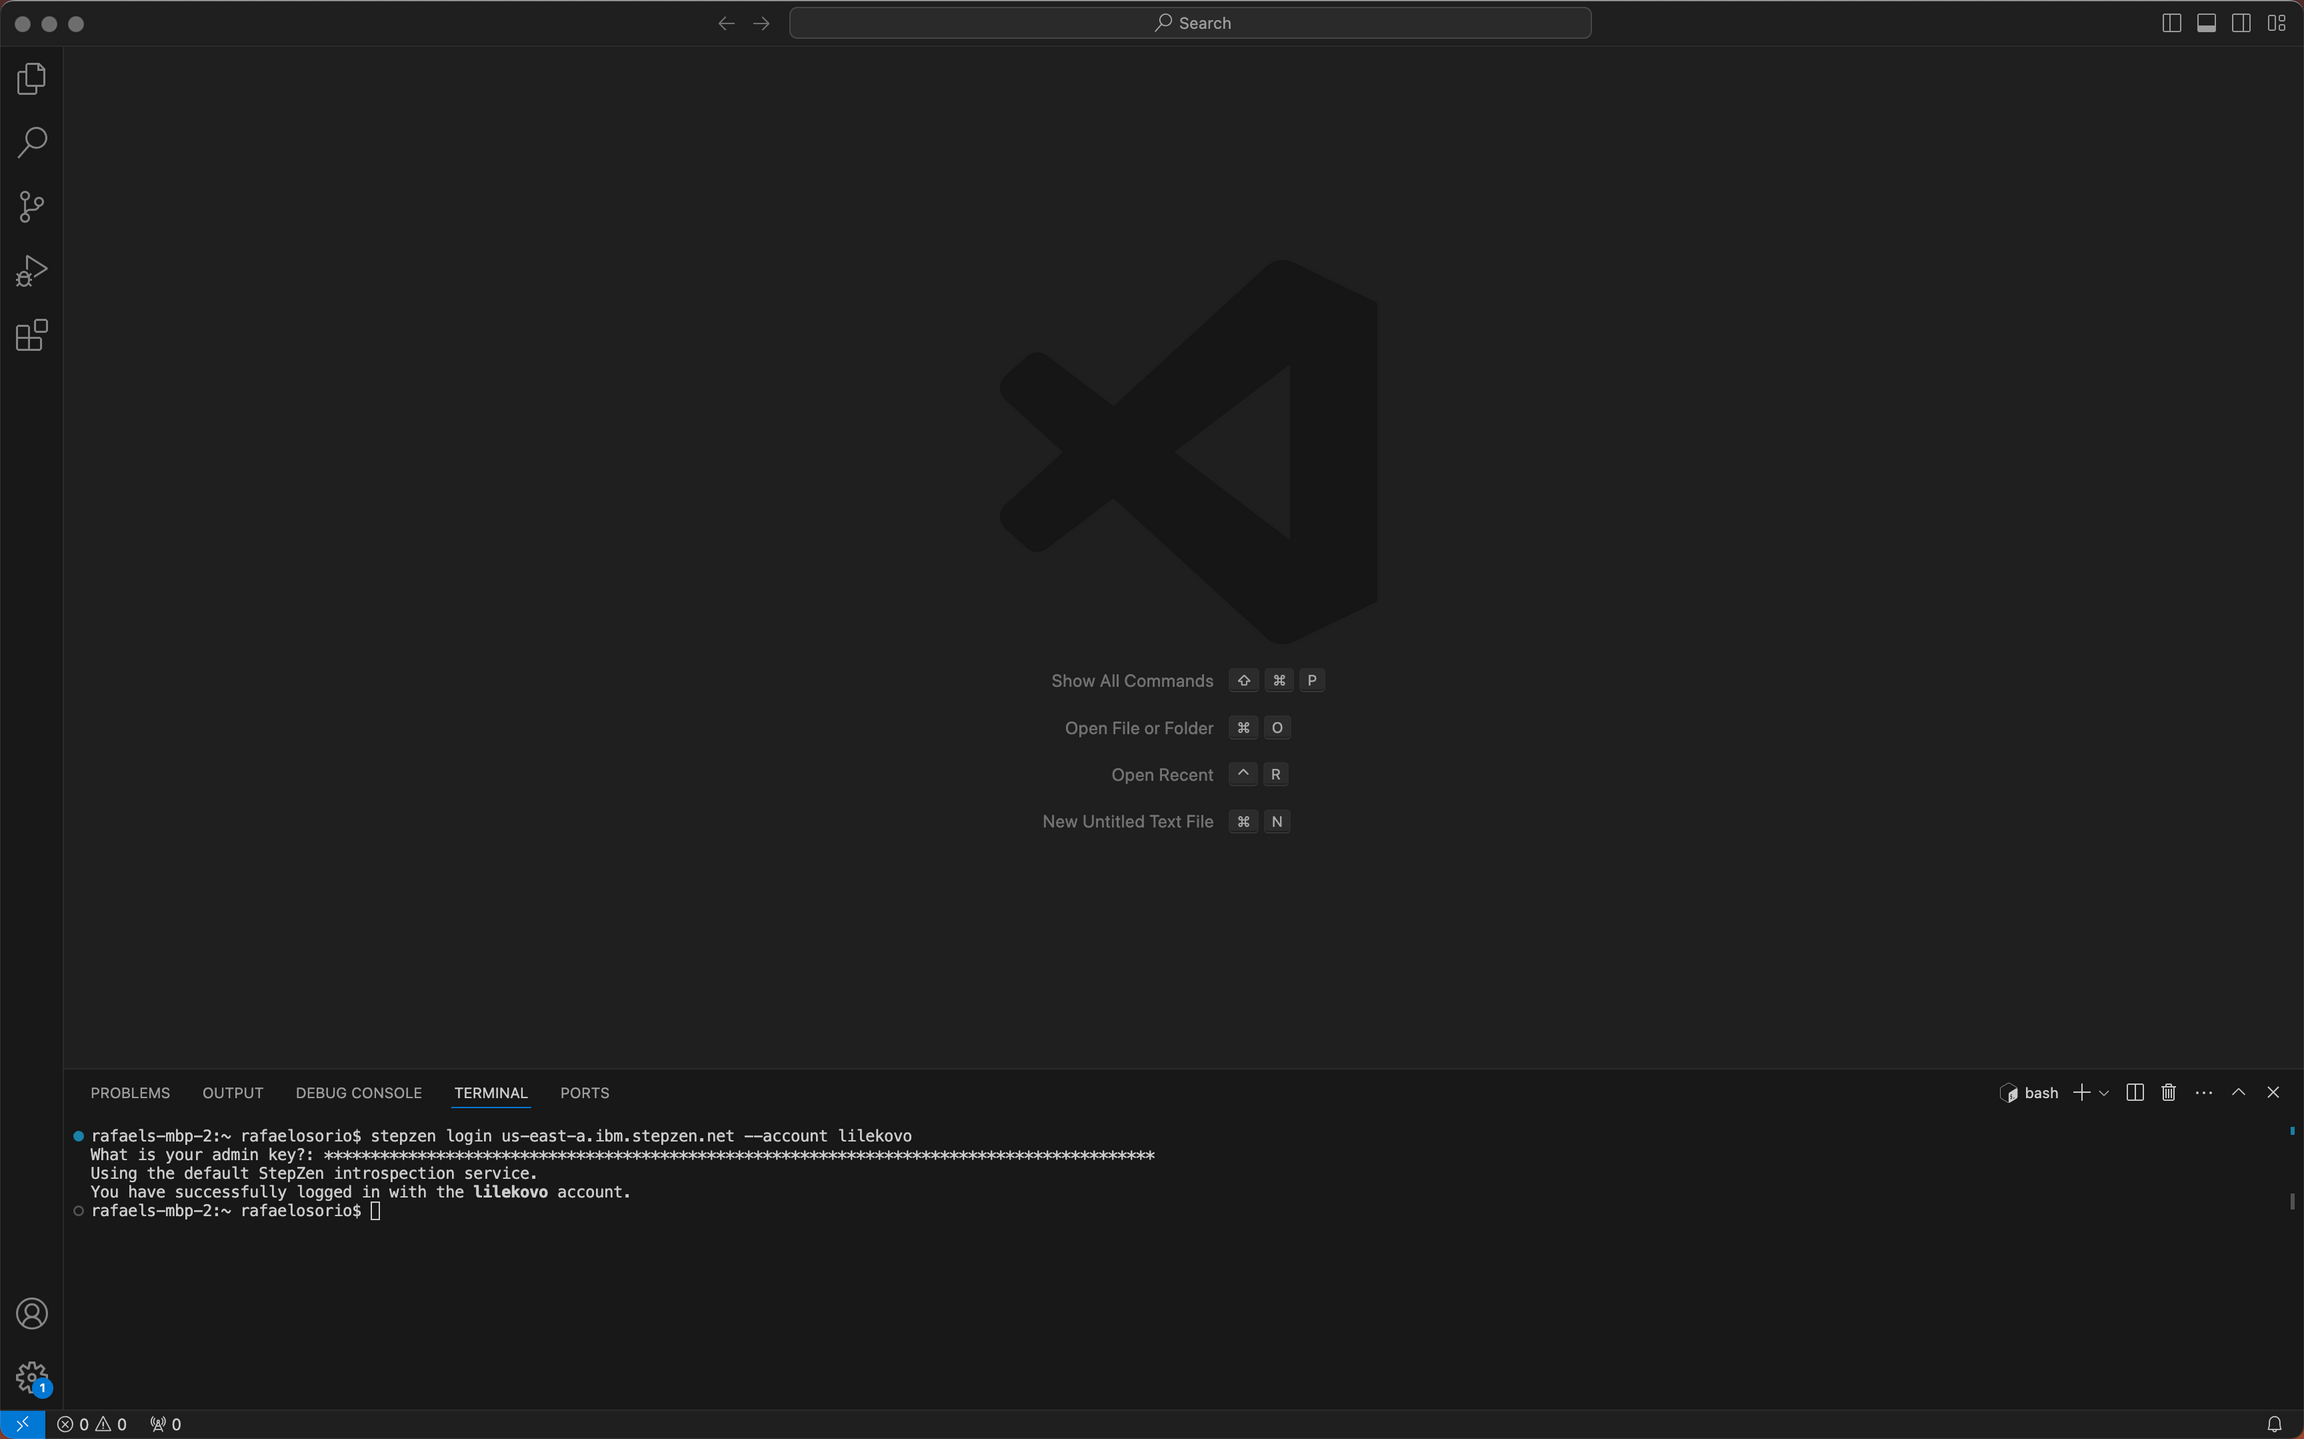Click the top Search input field
Screen dimensions: 2304x1439
(x=1189, y=22)
